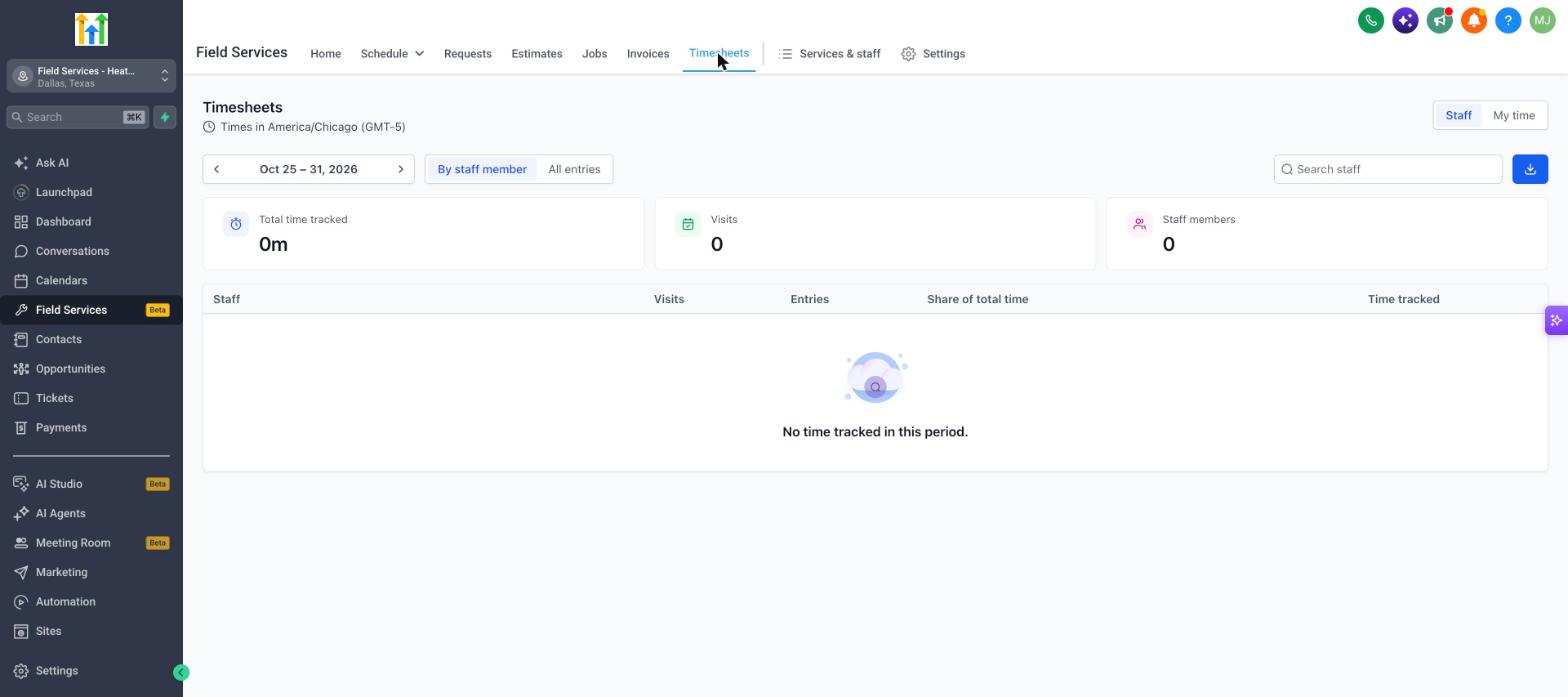Open Services & staff
The width and height of the screenshot is (1568, 697).
[829, 54]
